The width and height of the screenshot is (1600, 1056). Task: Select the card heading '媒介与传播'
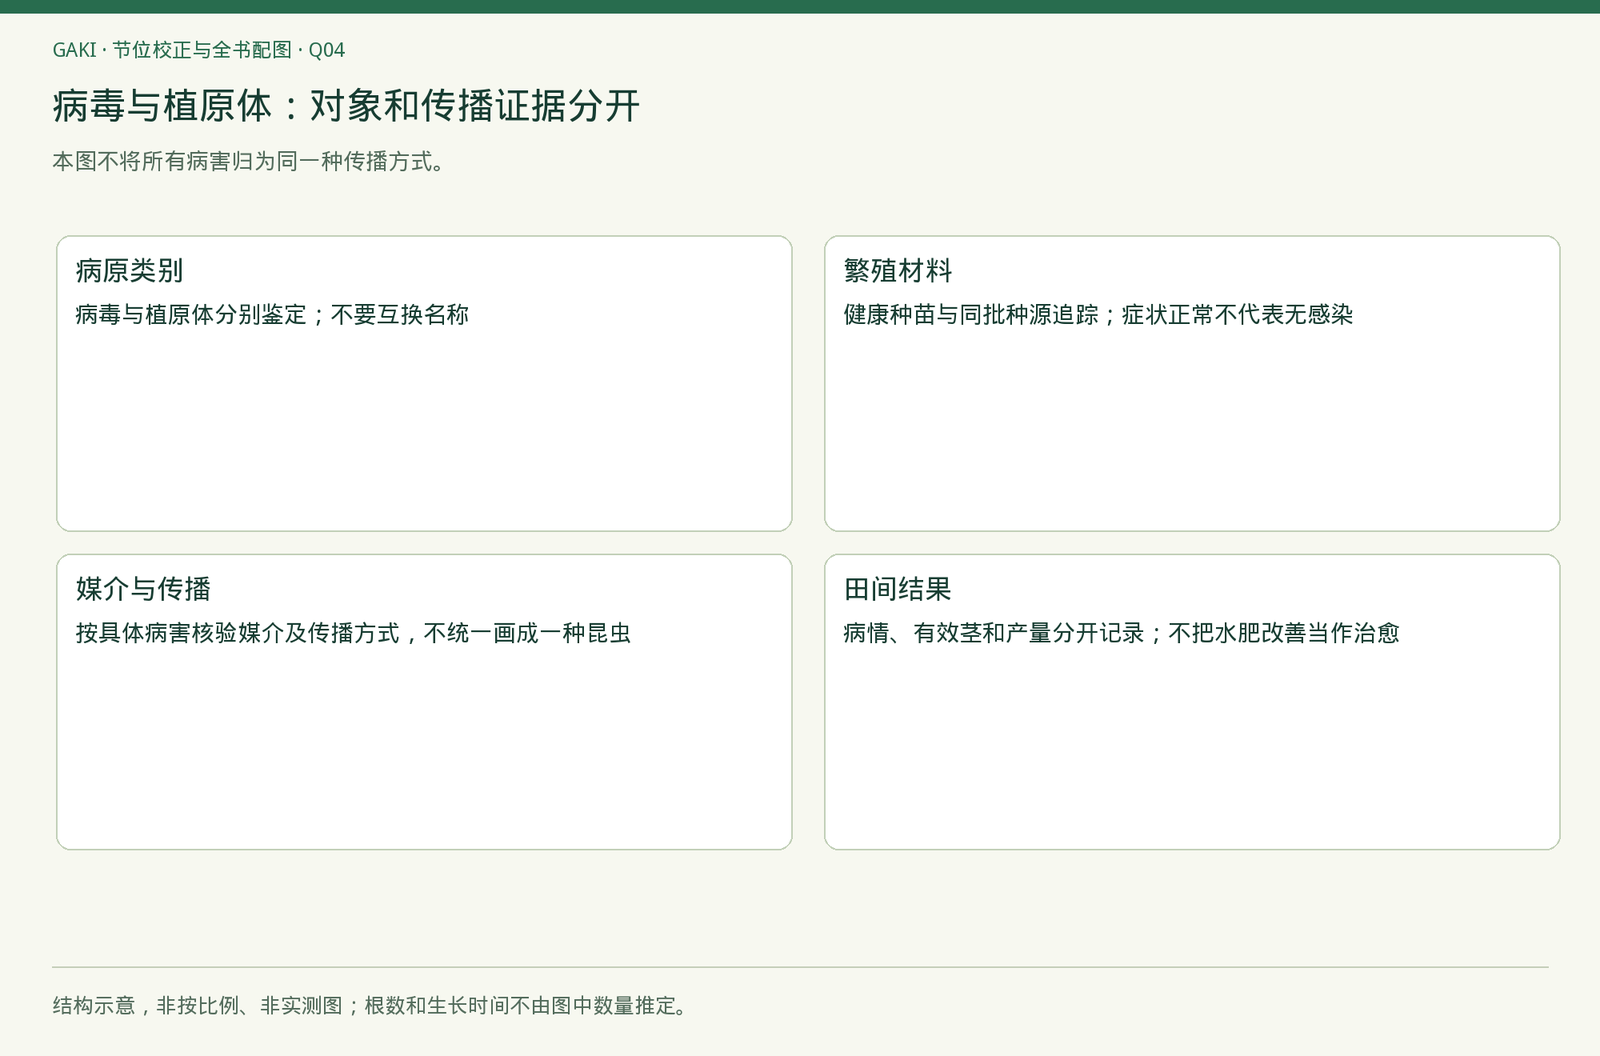click(x=143, y=589)
